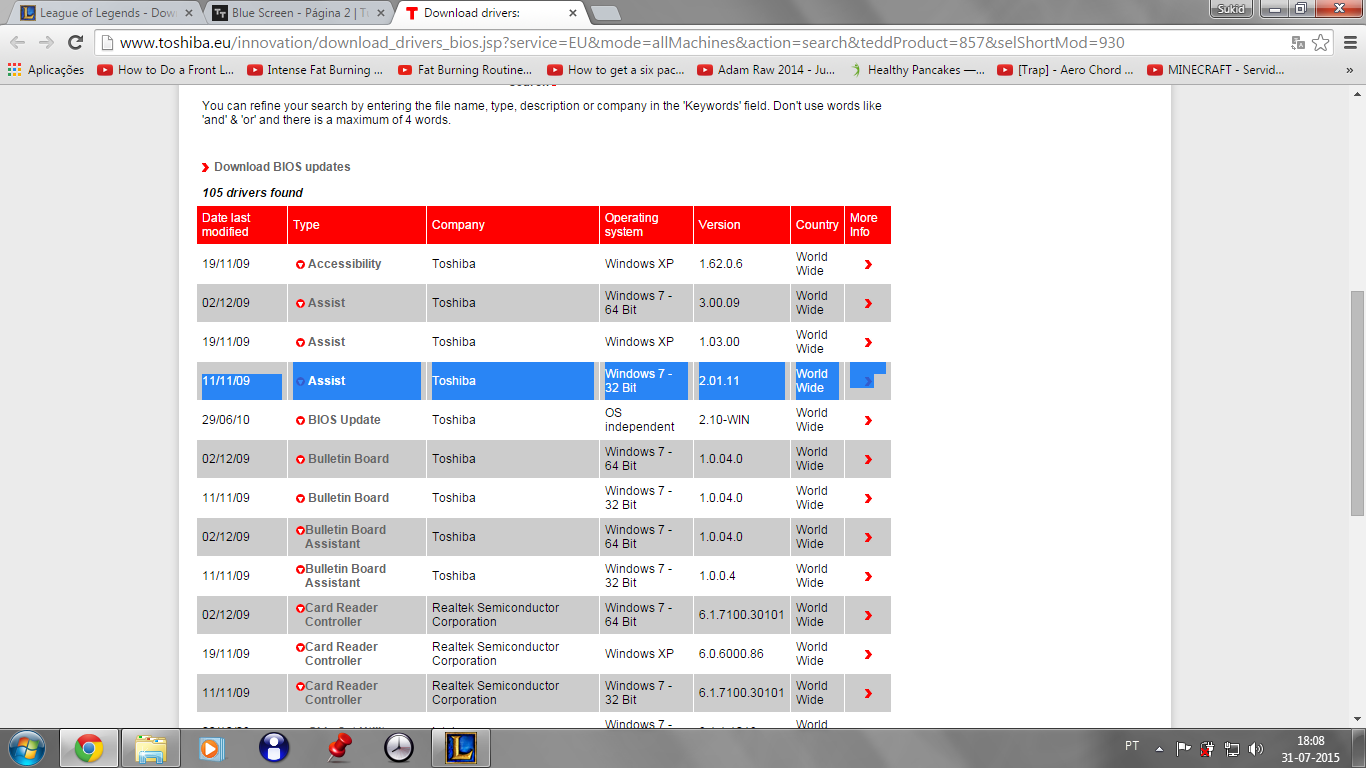
Task: Click the 105 drivers found text
Action: 252,193
